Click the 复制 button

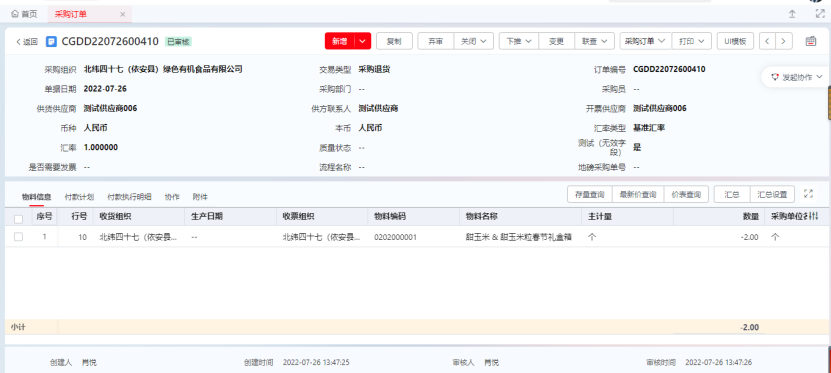pos(394,41)
